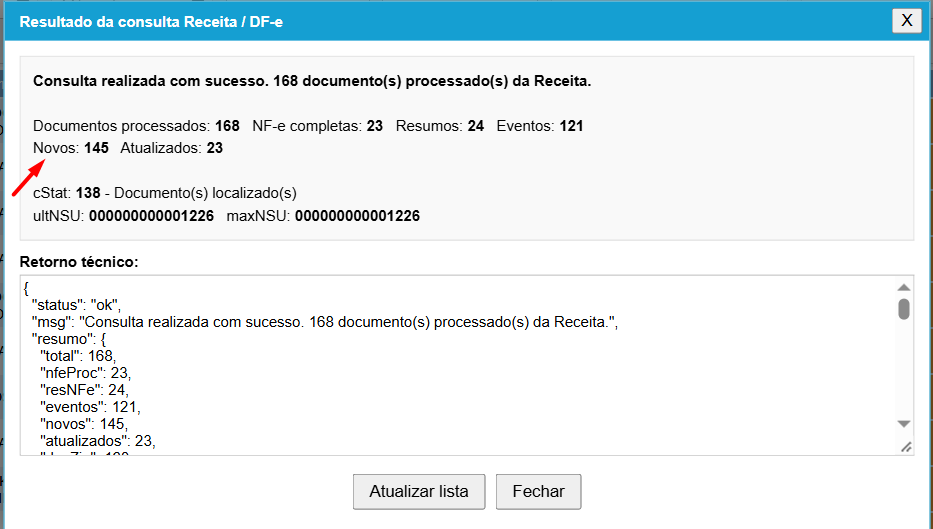The image size is (933, 529).
Task: Click the Novos value 145
Action: click(96, 148)
